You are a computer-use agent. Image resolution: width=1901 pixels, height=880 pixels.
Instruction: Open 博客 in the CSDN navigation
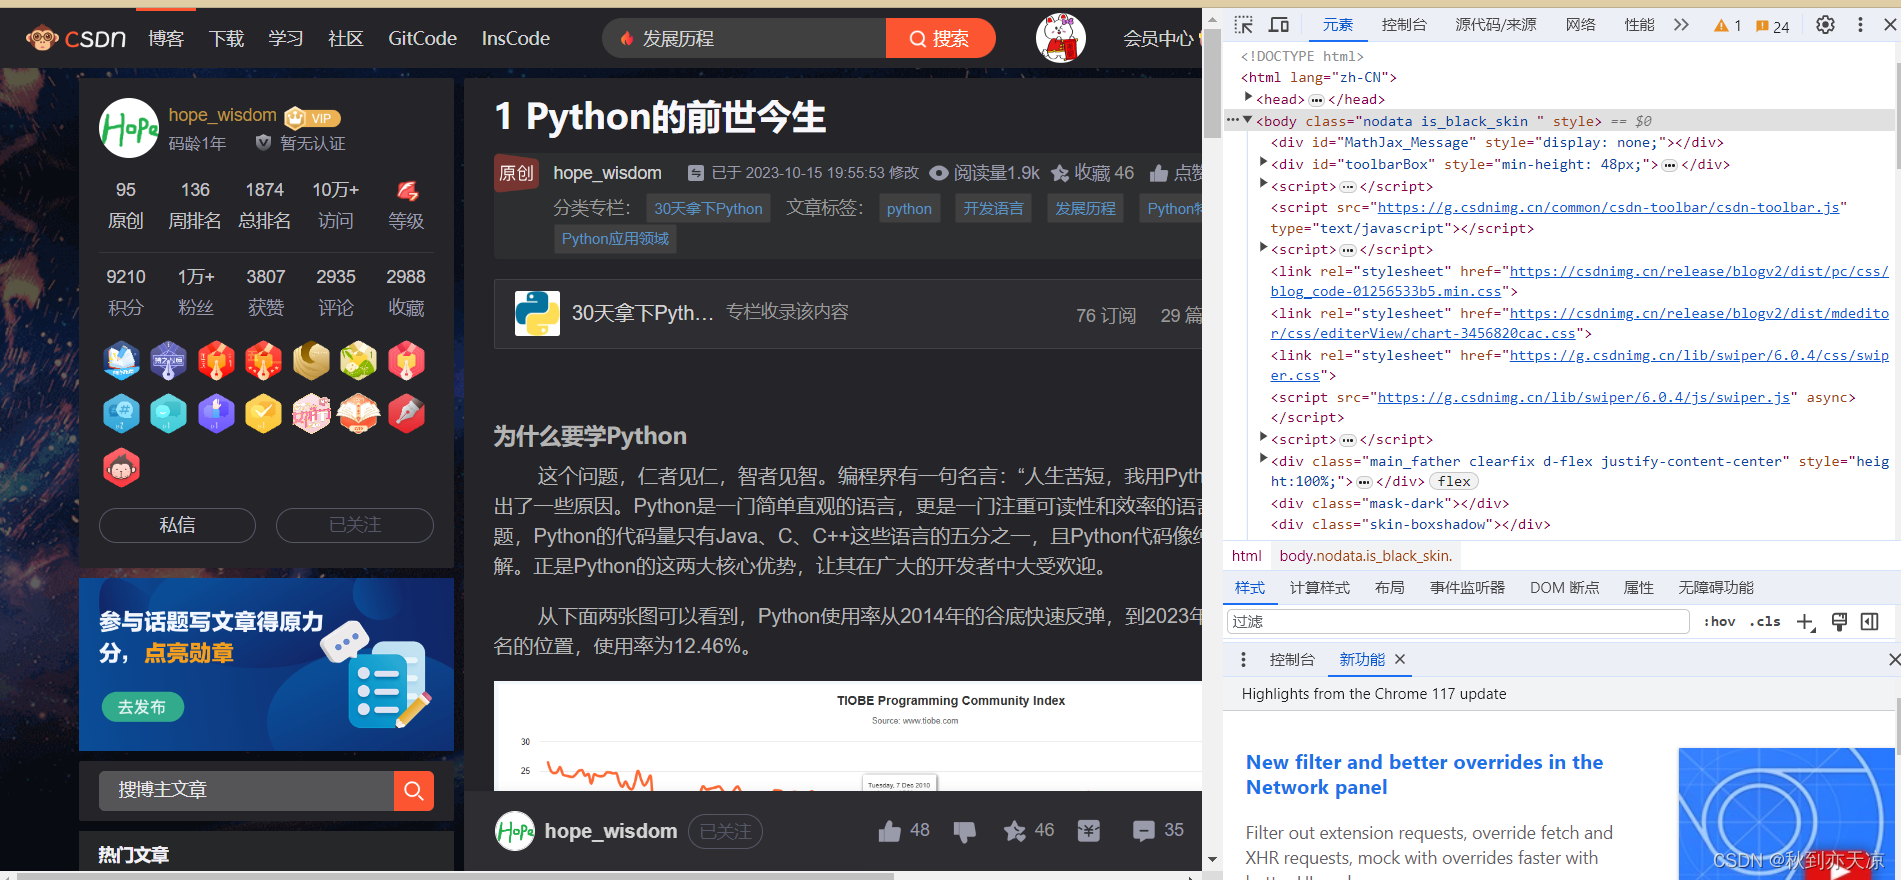click(x=166, y=39)
